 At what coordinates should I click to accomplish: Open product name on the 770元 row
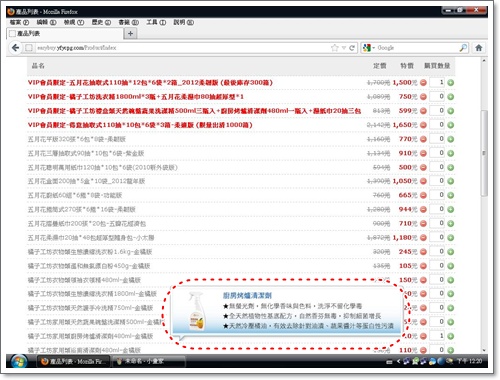pos(77,139)
